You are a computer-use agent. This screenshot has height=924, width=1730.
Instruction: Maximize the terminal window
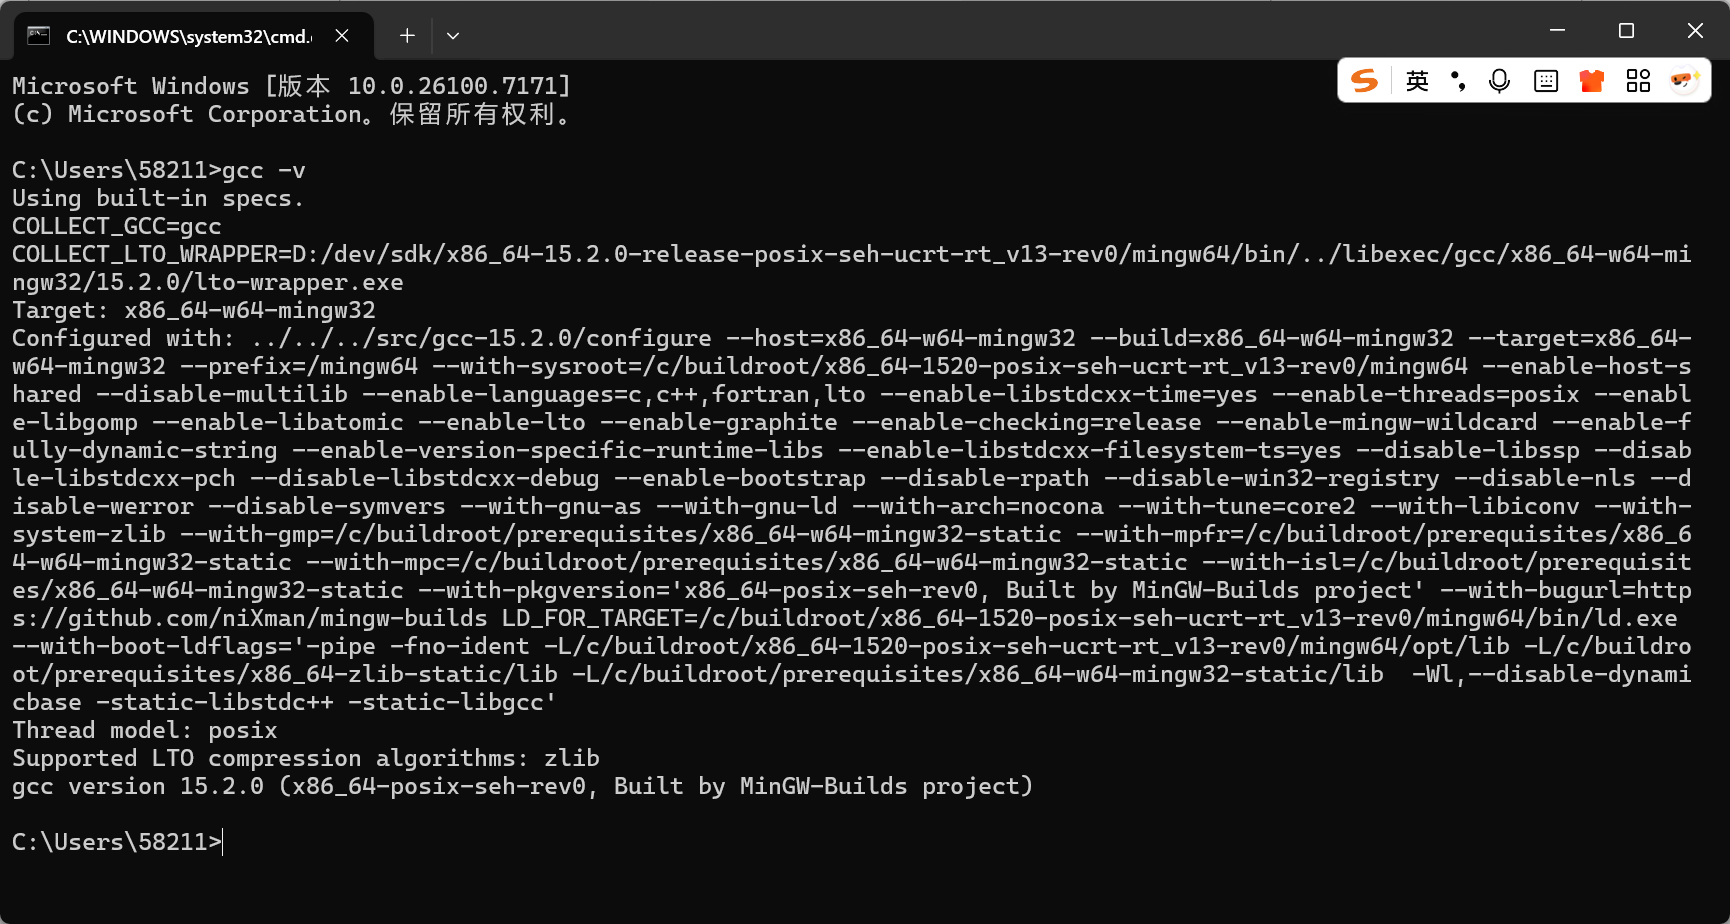(1626, 30)
